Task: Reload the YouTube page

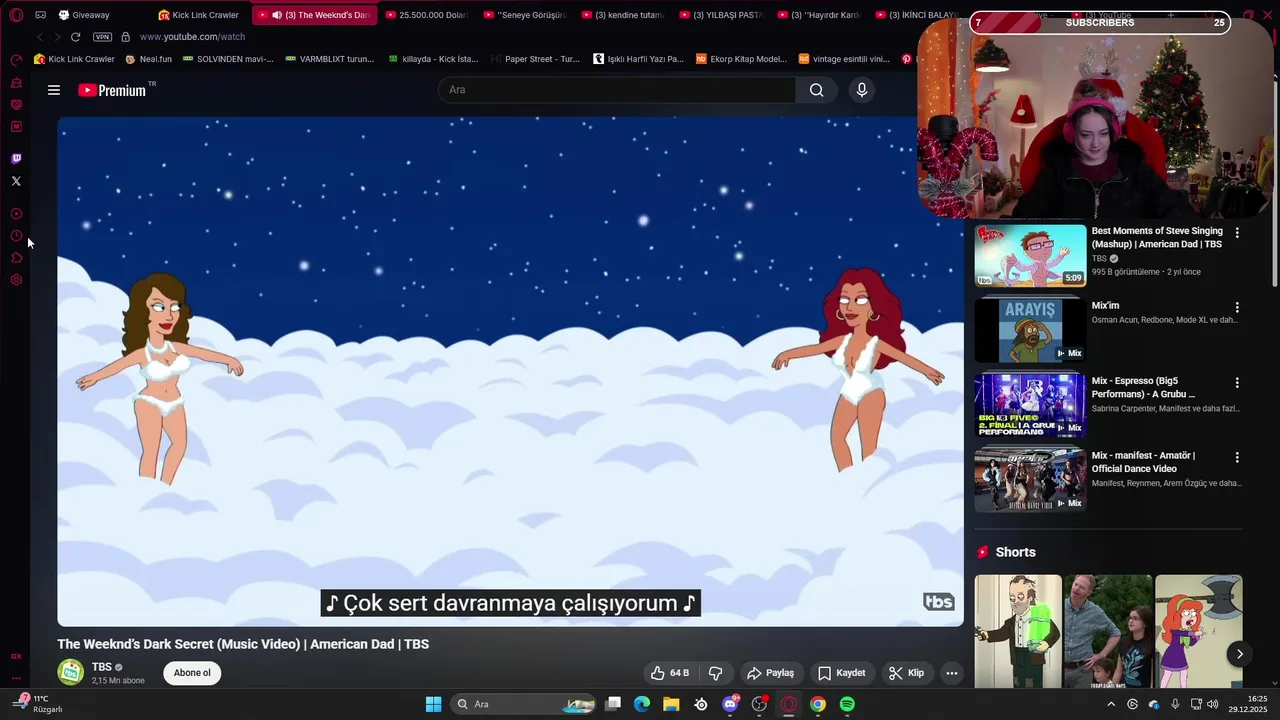Action: click(x=75, y=37)
